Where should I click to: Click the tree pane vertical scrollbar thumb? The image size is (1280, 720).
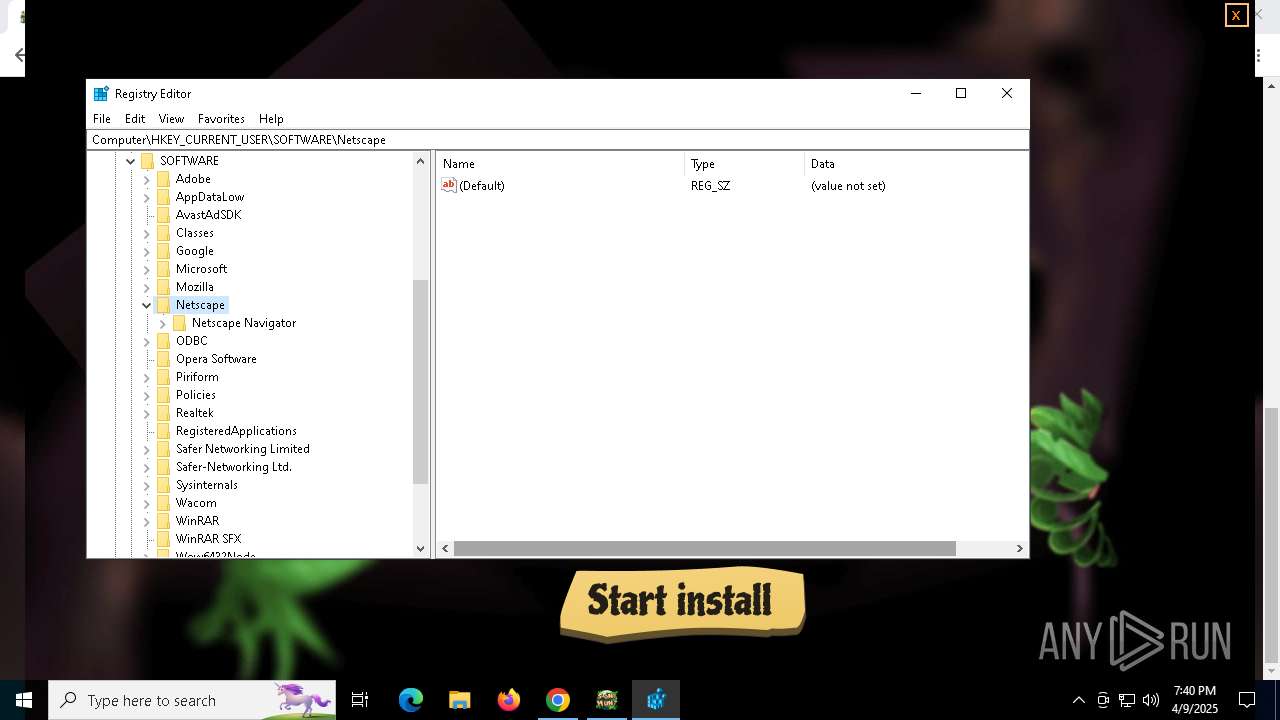pyautogui.click(x=420, y=382)
